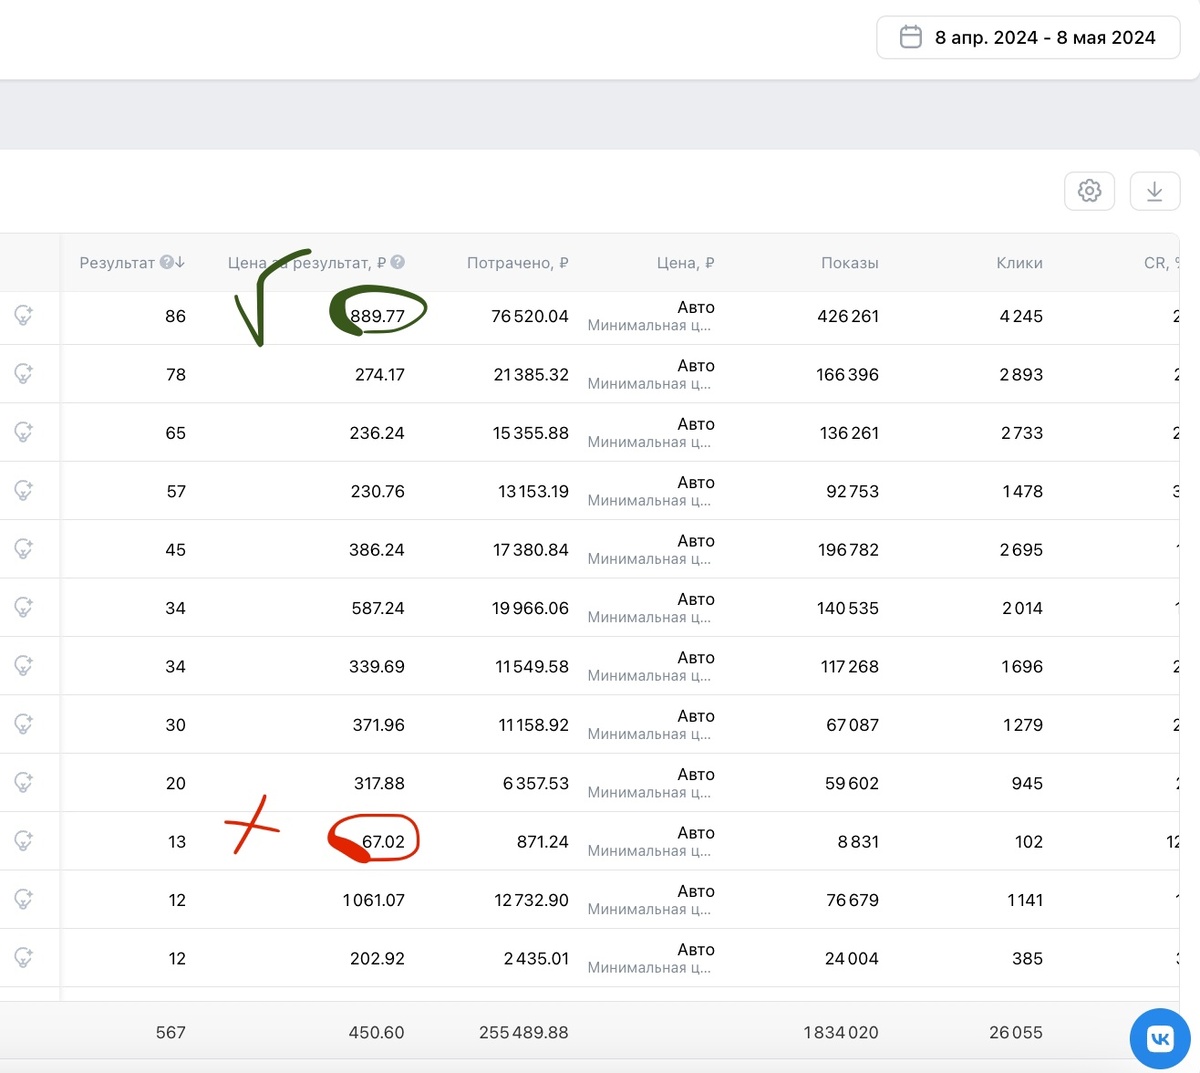Click total impressions 1 834 020
Viewport: 1200px width, 1073px height.
click(841, 1033)
